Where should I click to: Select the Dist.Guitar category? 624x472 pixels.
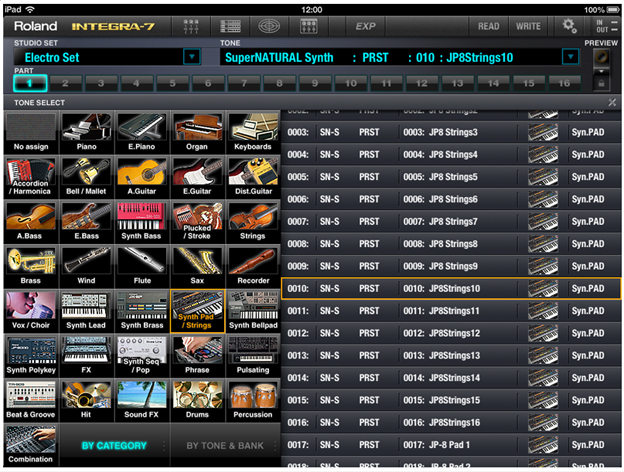pos(253,177)
